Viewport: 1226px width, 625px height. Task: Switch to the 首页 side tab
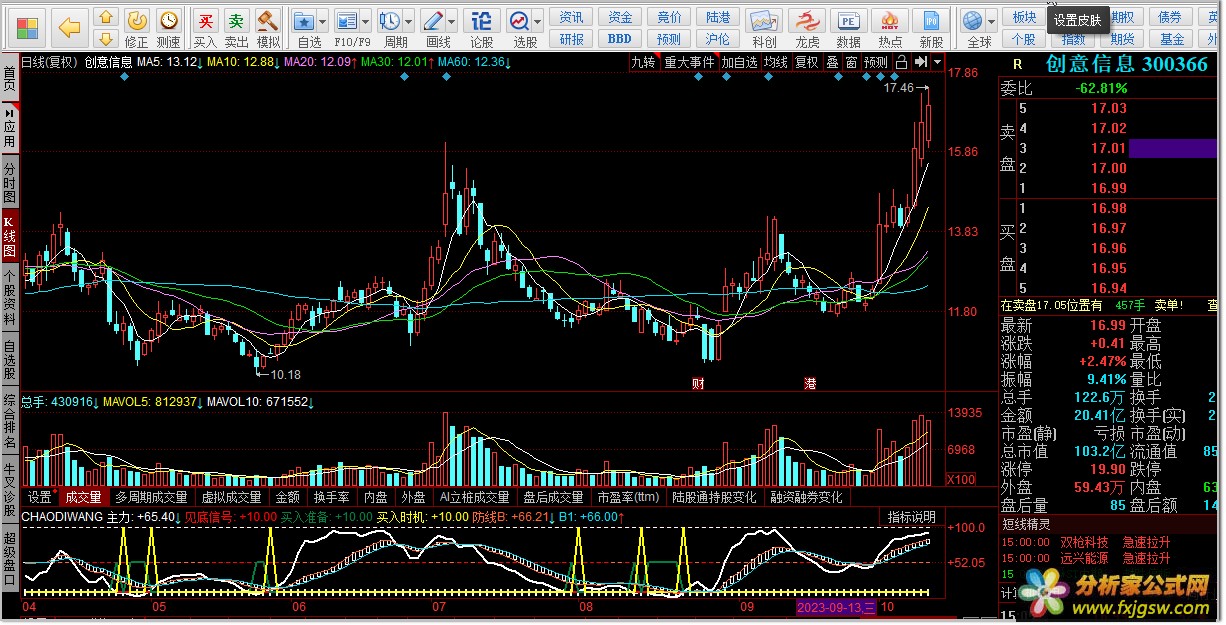[9, 80]
